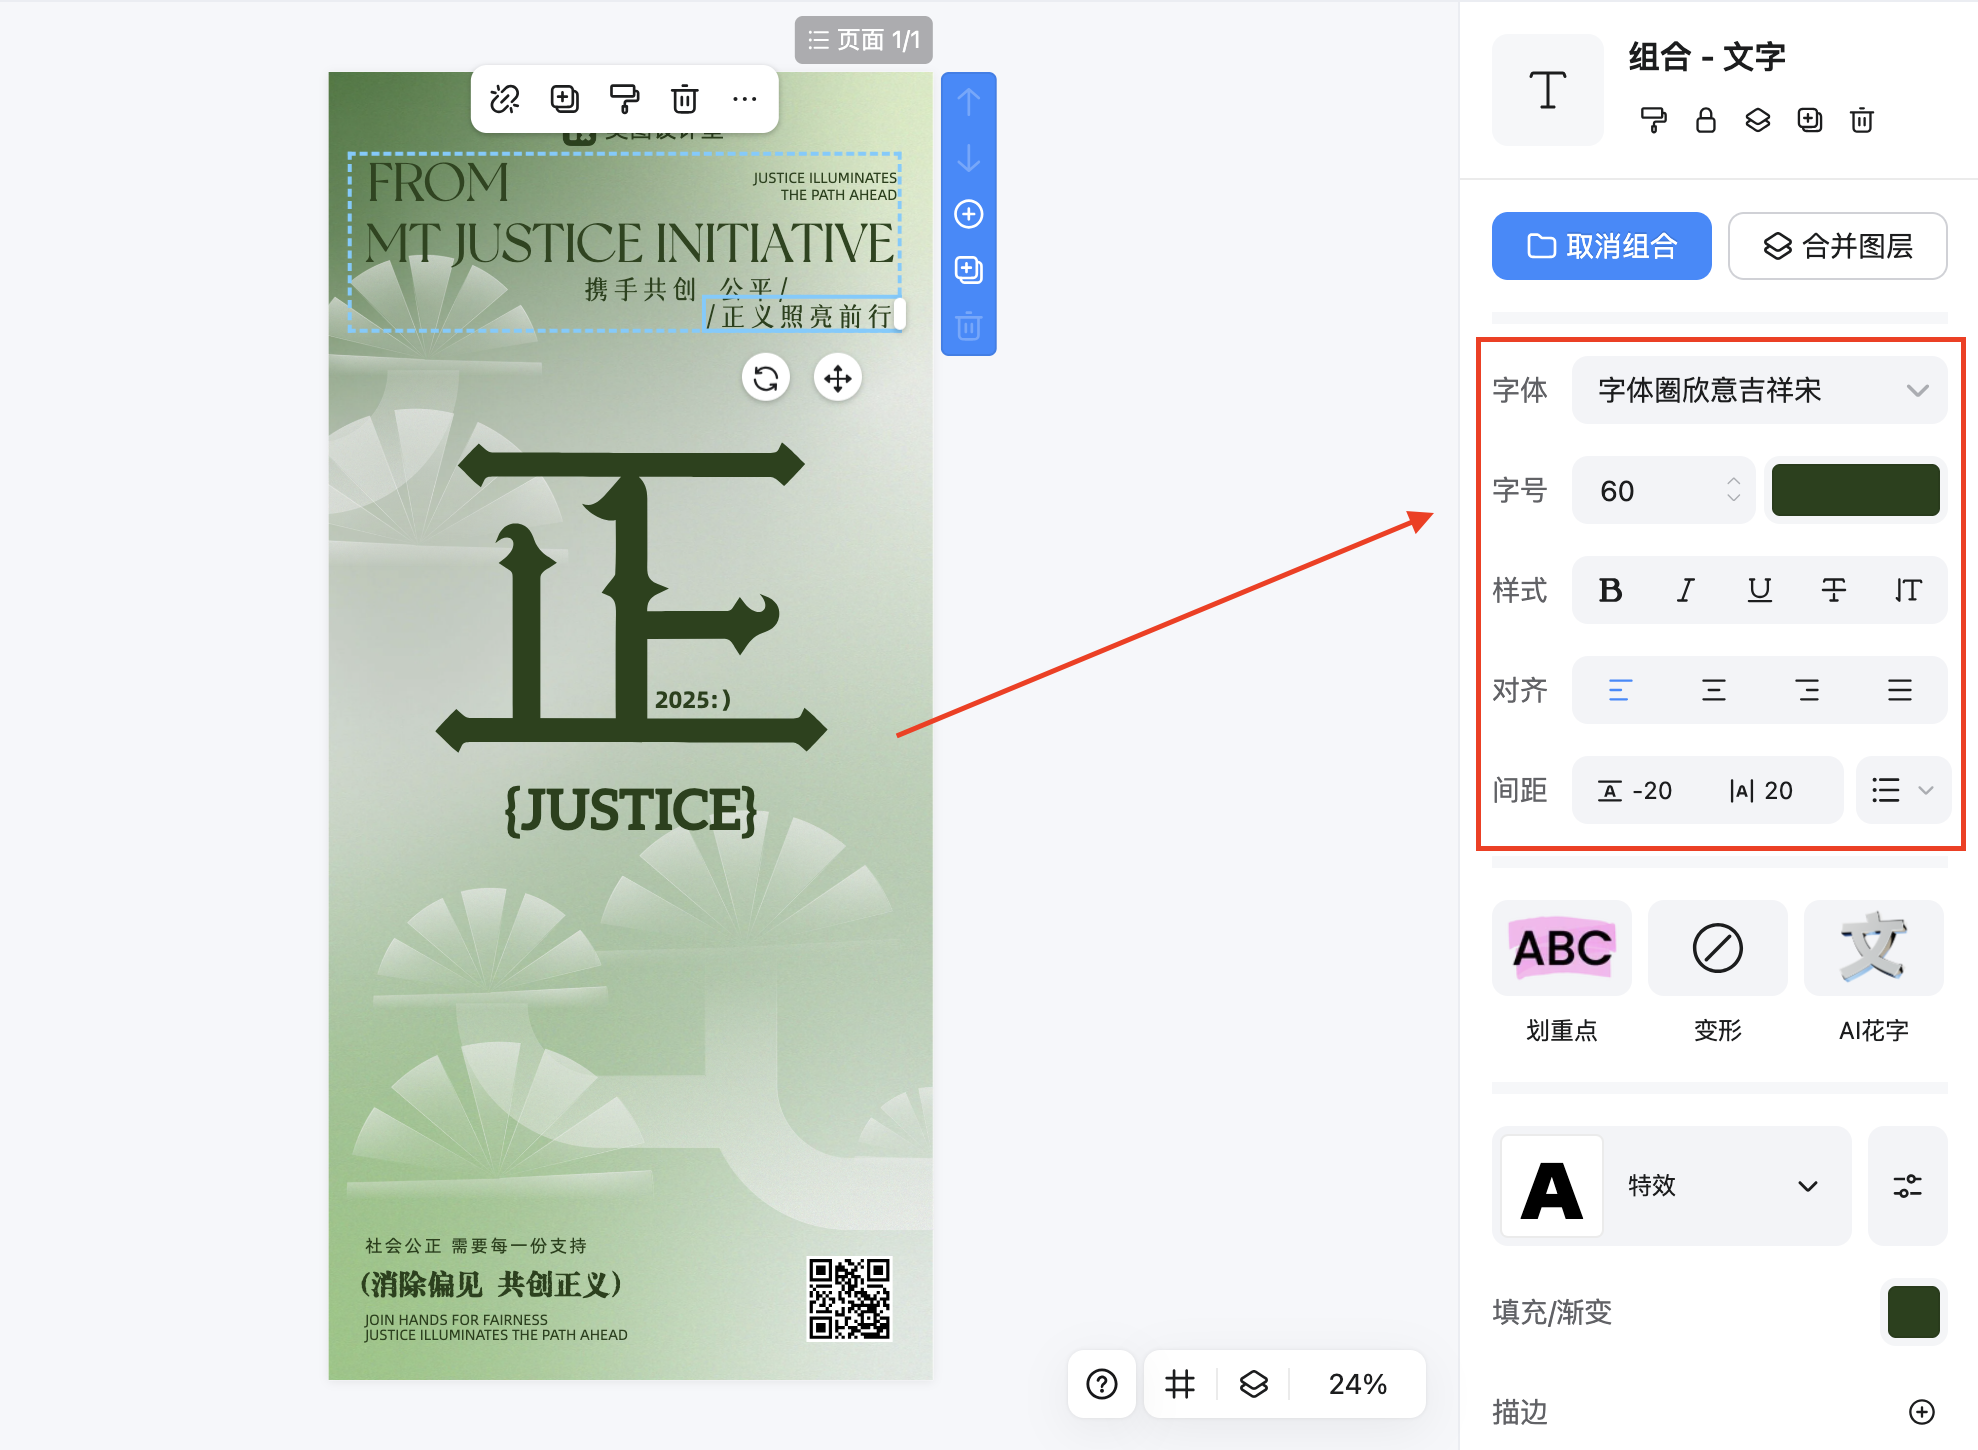Open the 字体圈欣意吉祥宋 font dropdown

[x=1759, y=390]
